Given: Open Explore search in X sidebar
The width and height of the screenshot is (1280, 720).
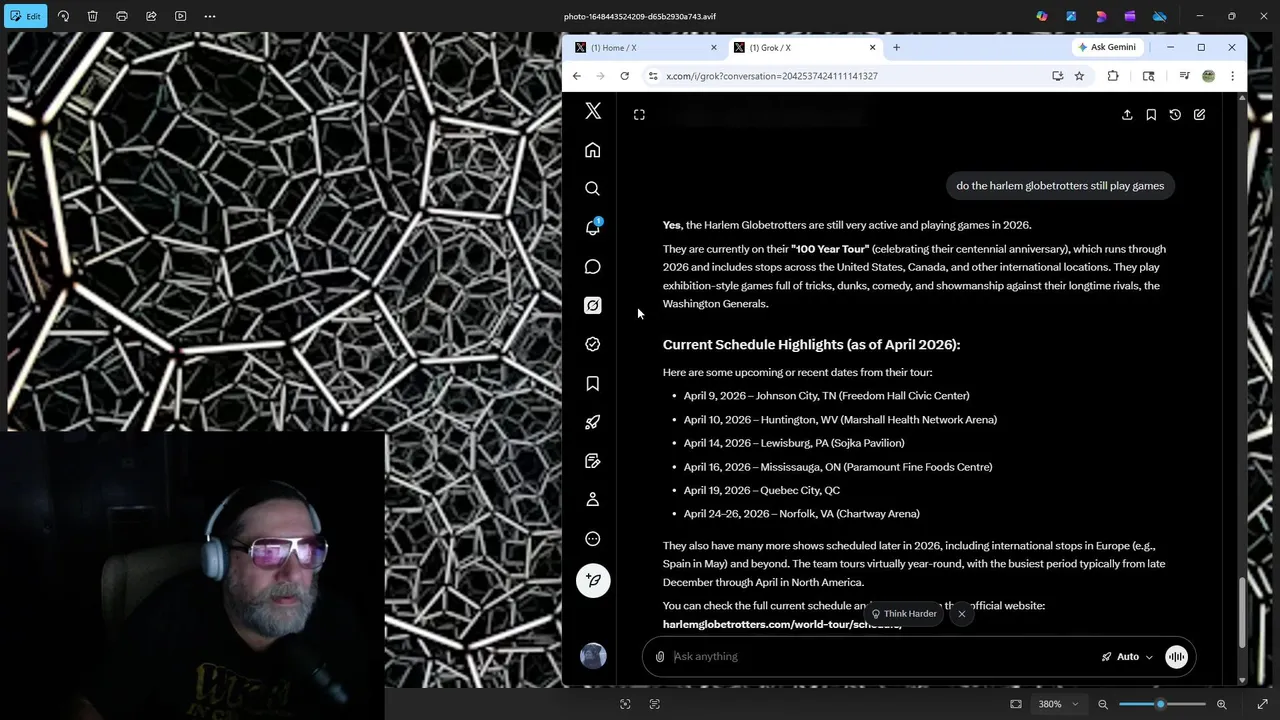Looking at the screenshot, I should click(593, 188).
